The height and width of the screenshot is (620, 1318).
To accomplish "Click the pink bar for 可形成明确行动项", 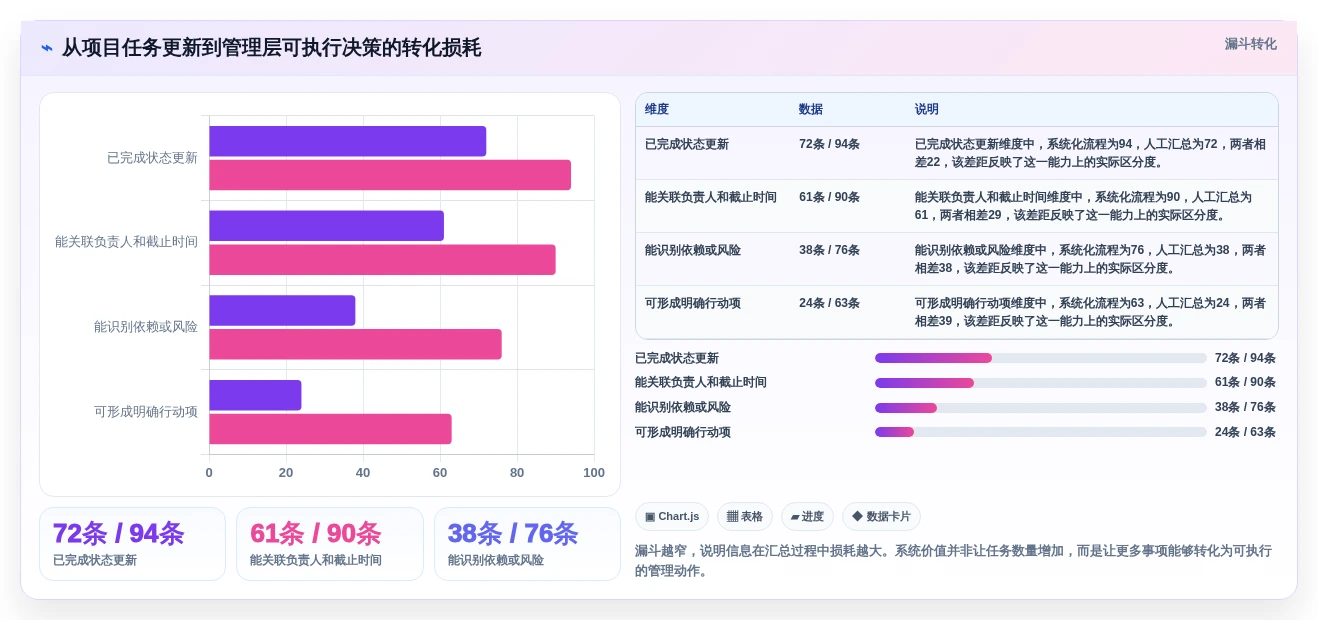I will point(330,429).
